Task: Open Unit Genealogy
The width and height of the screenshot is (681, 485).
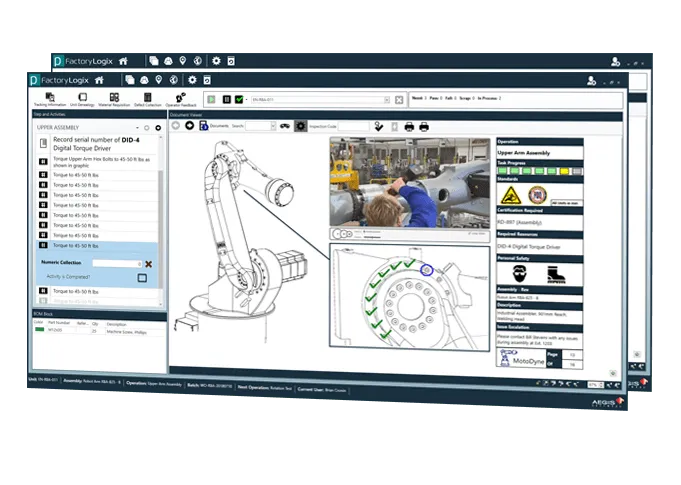Action: coord(82,99)
